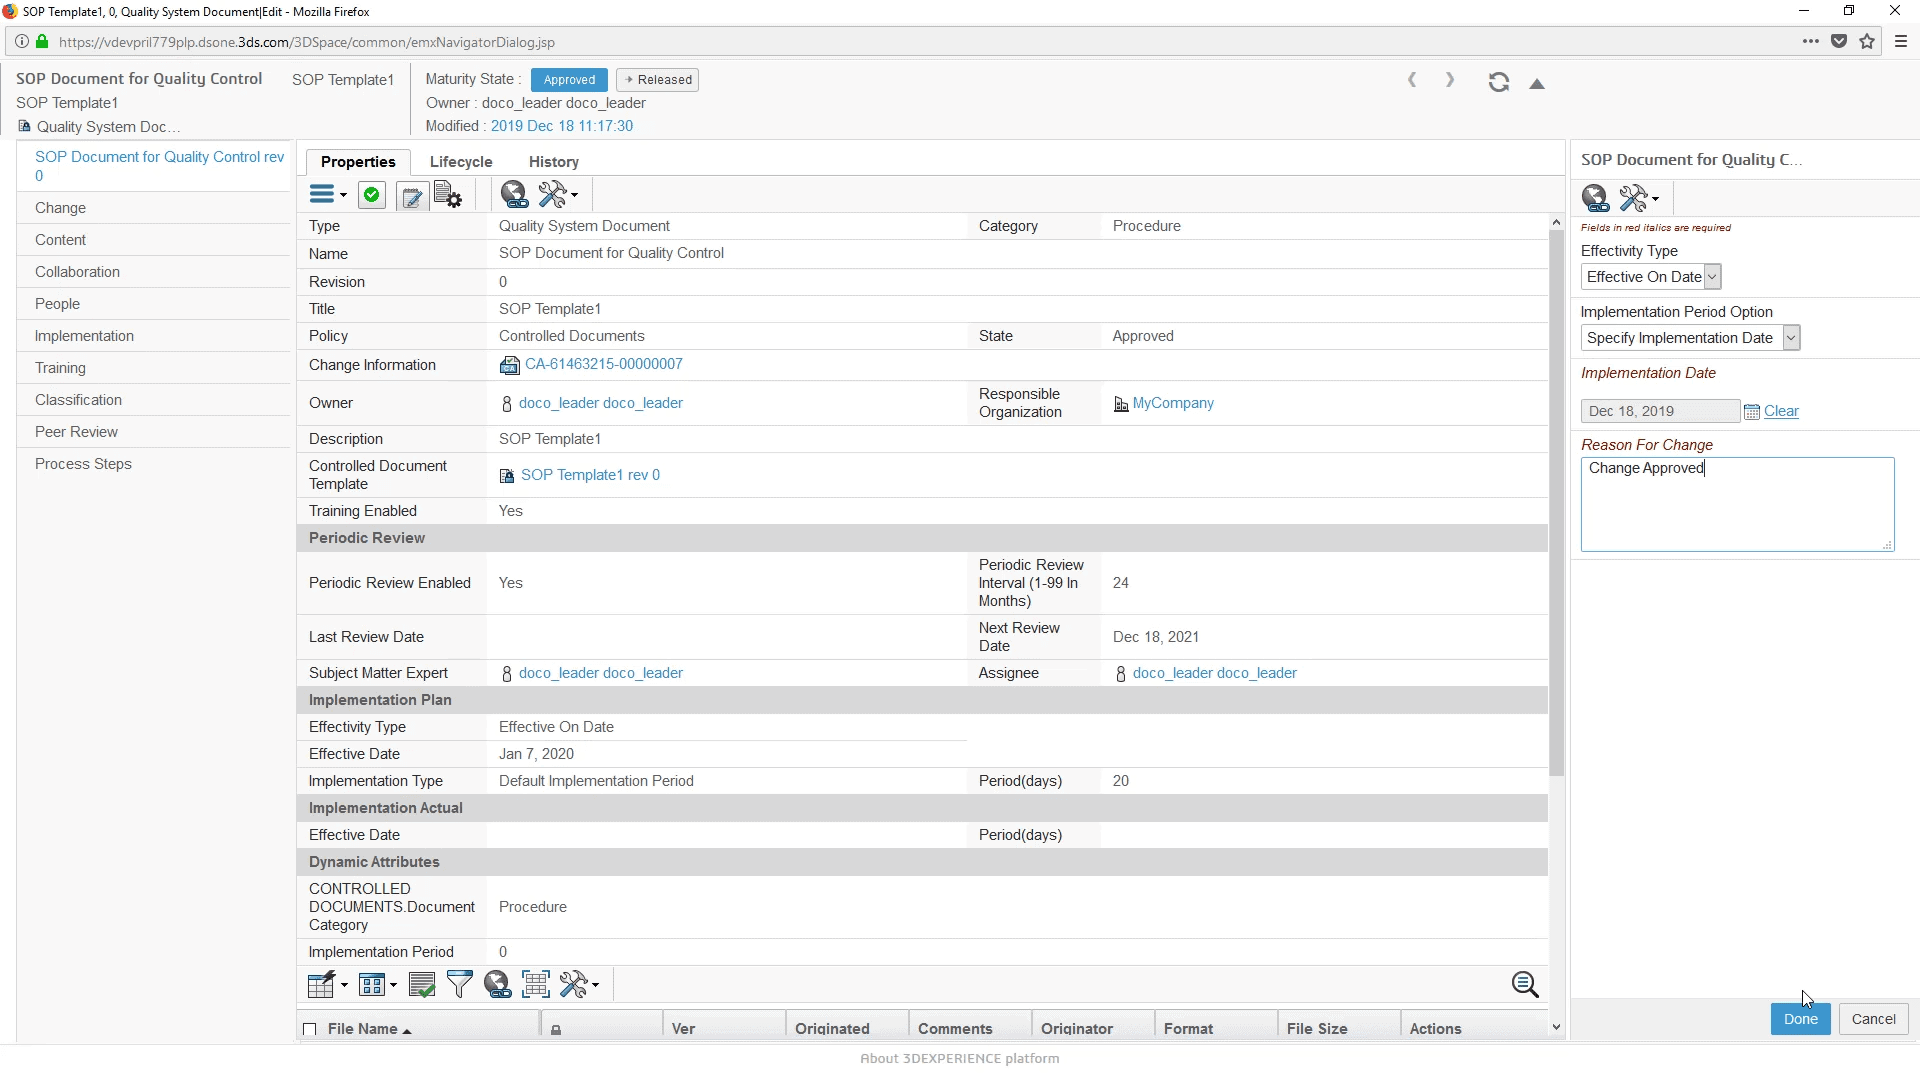Click the document settings gear icon

point(447,196)
